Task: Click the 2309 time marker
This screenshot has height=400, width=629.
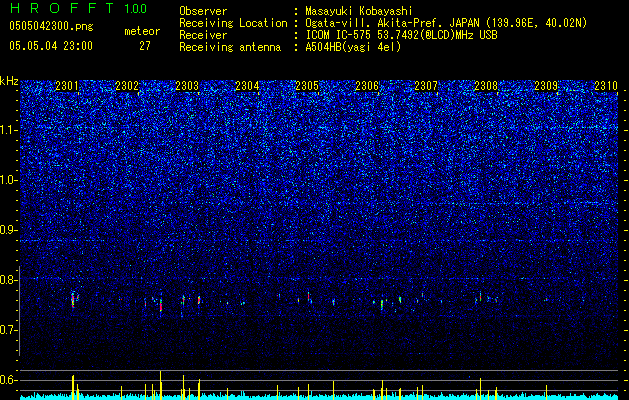Action: click(546, 85)
